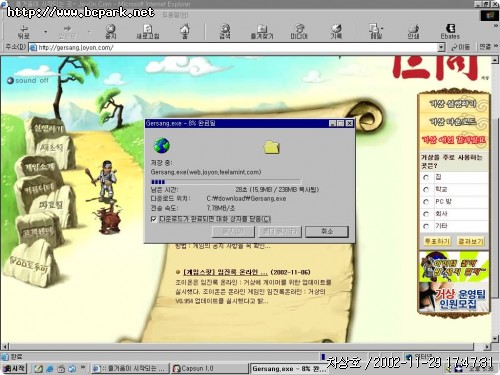This screenshot has width=500, height=375.
Task: Expand the toolbar overflow chevron
Action: pyautogui.click(x=496, y=26)
